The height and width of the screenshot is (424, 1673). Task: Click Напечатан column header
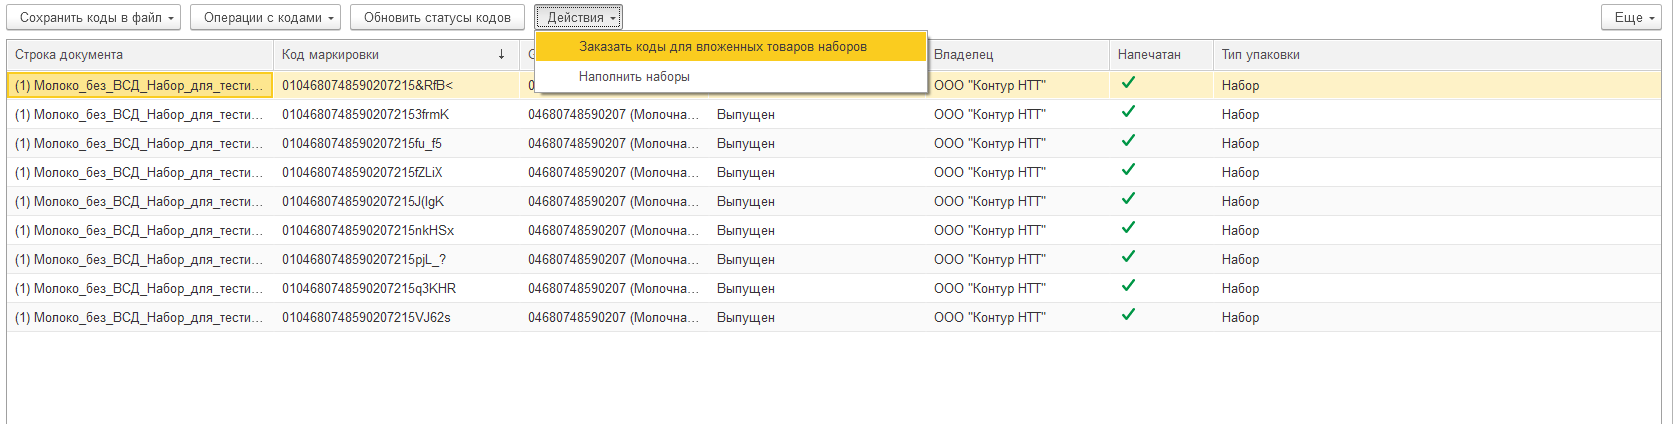click(x=1149, y=55)
